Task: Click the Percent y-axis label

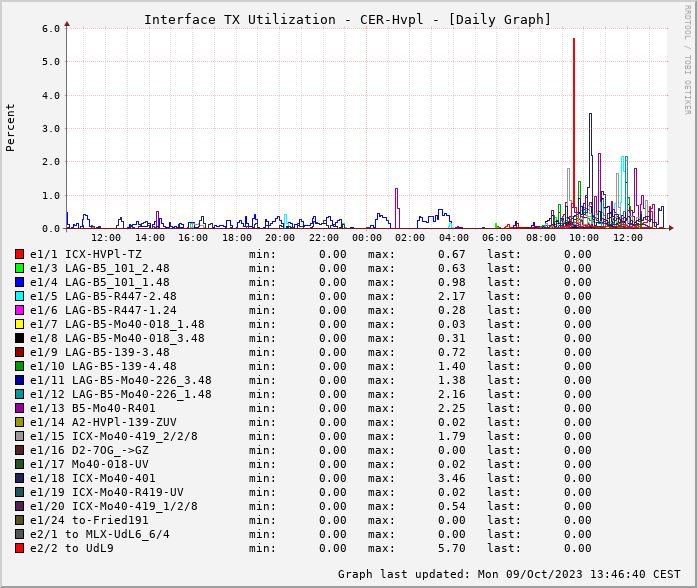Action: point(11,127)
